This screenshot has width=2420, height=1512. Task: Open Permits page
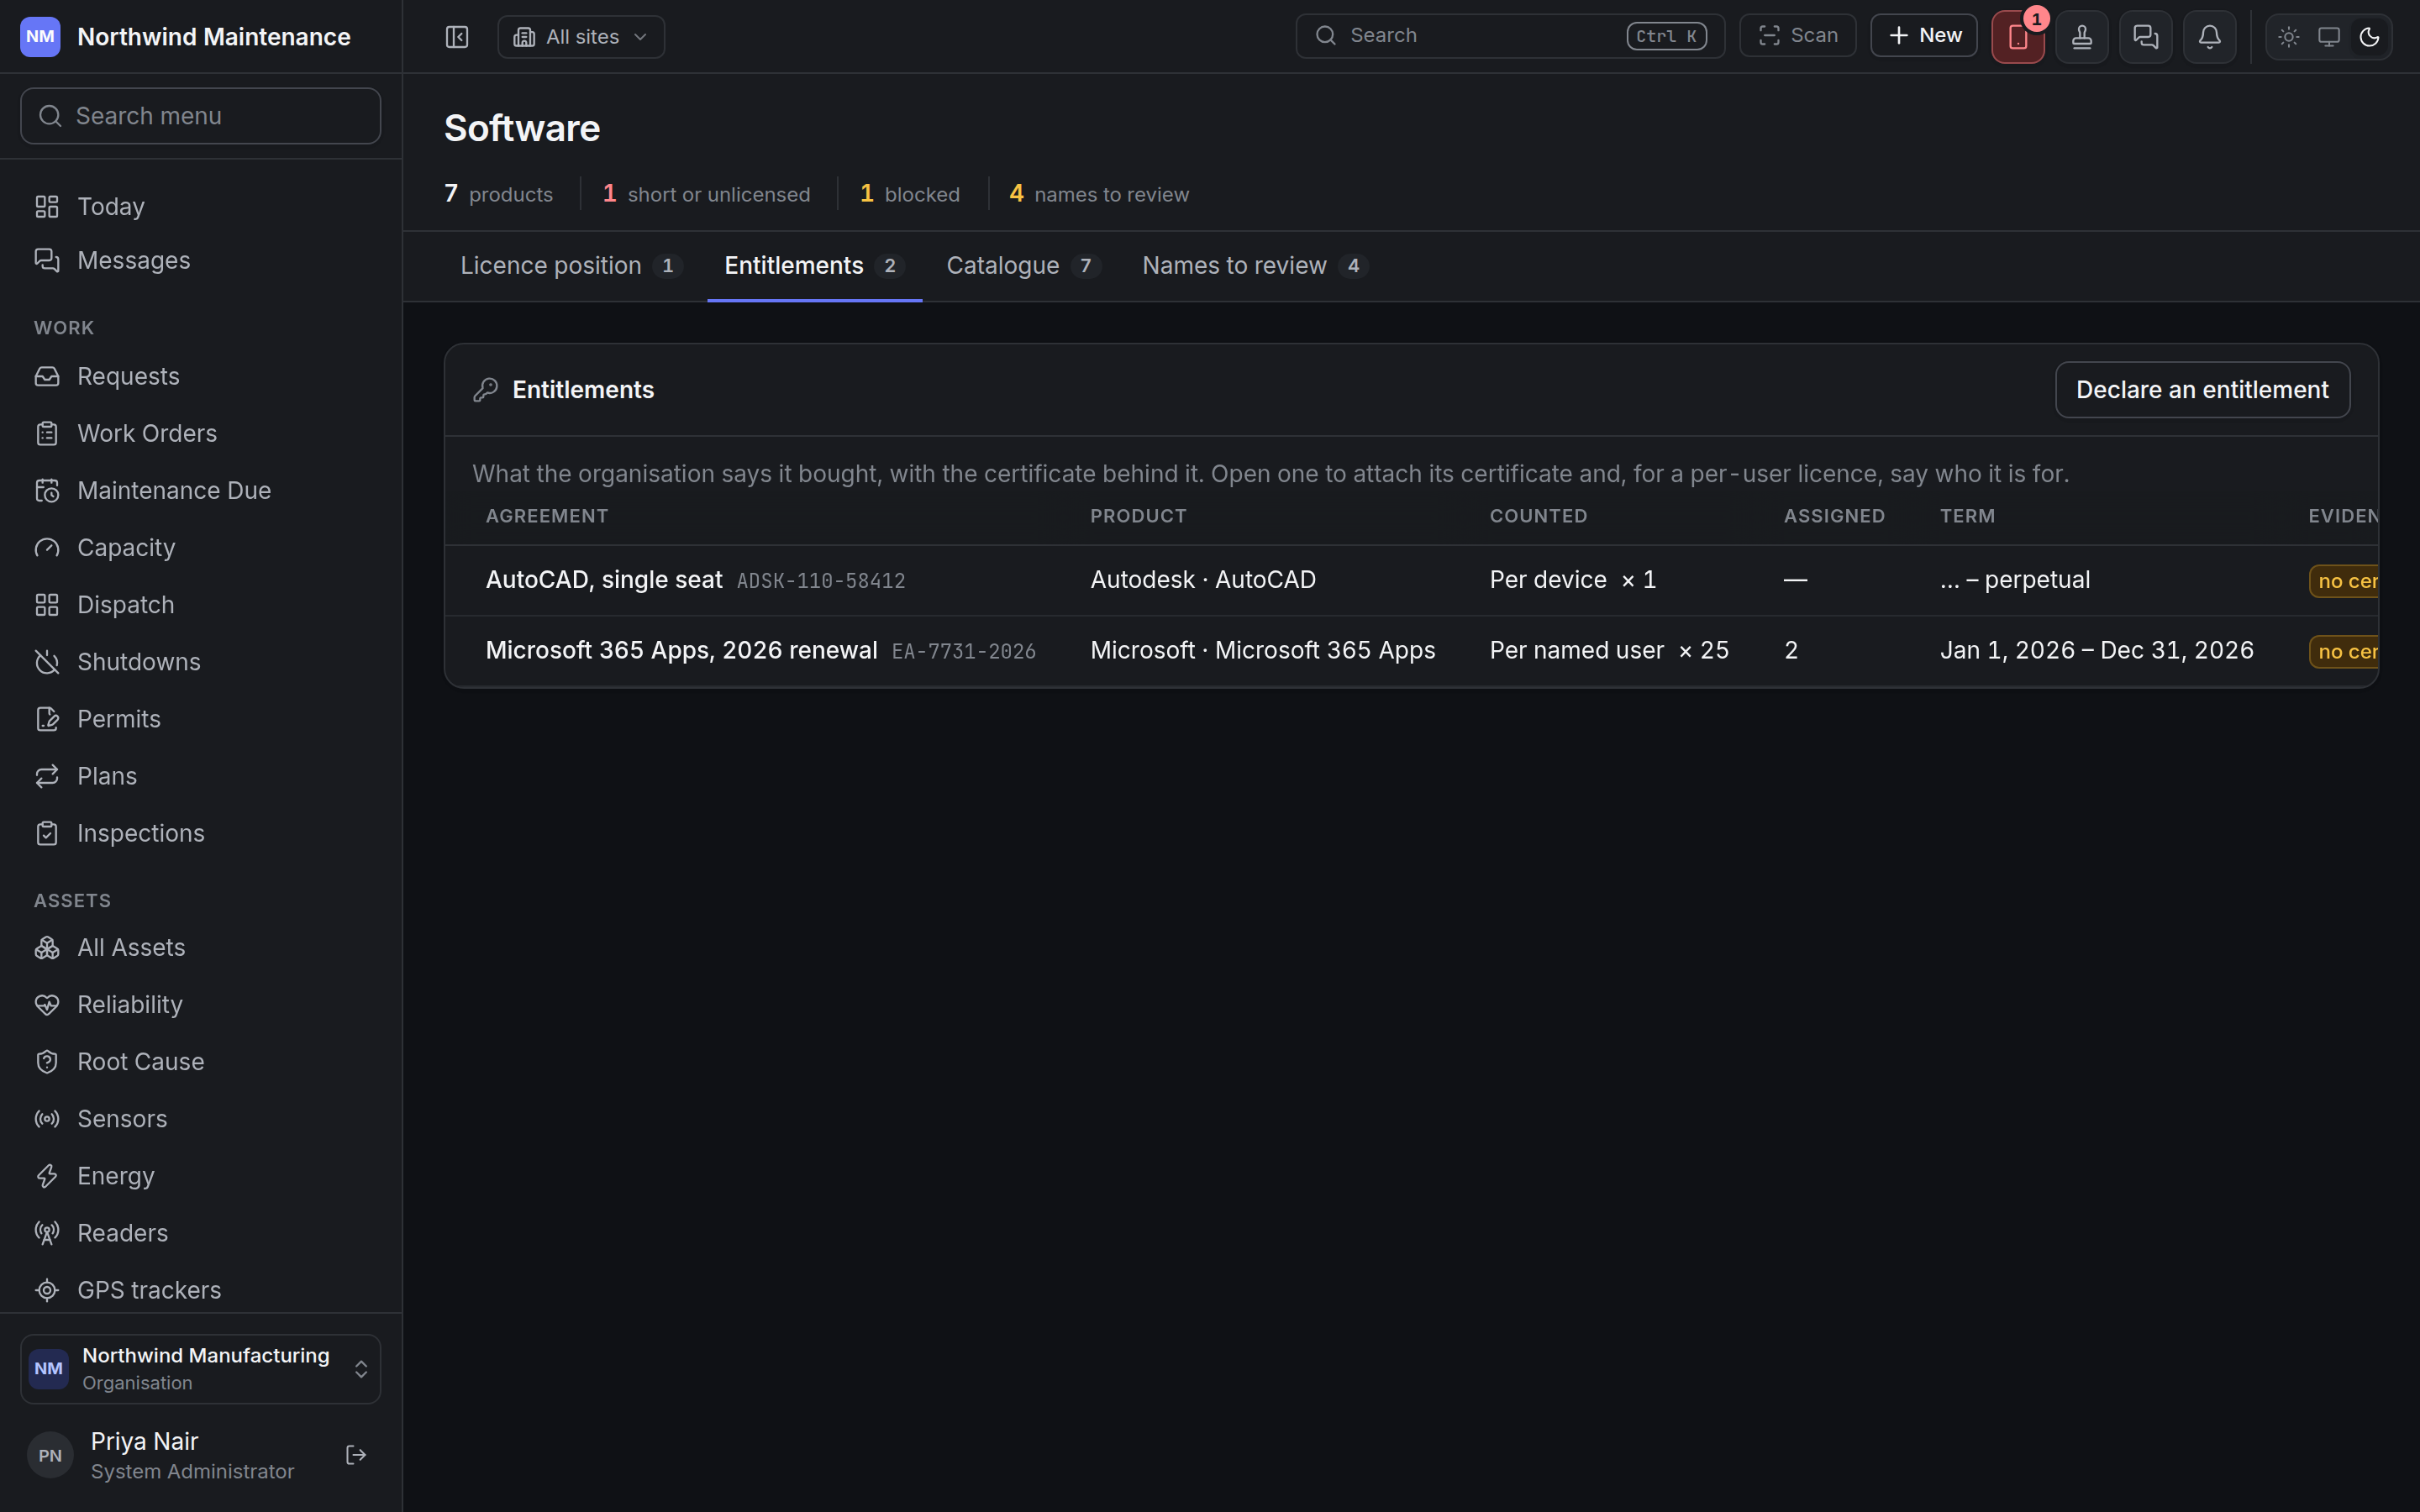click(201, 719)
